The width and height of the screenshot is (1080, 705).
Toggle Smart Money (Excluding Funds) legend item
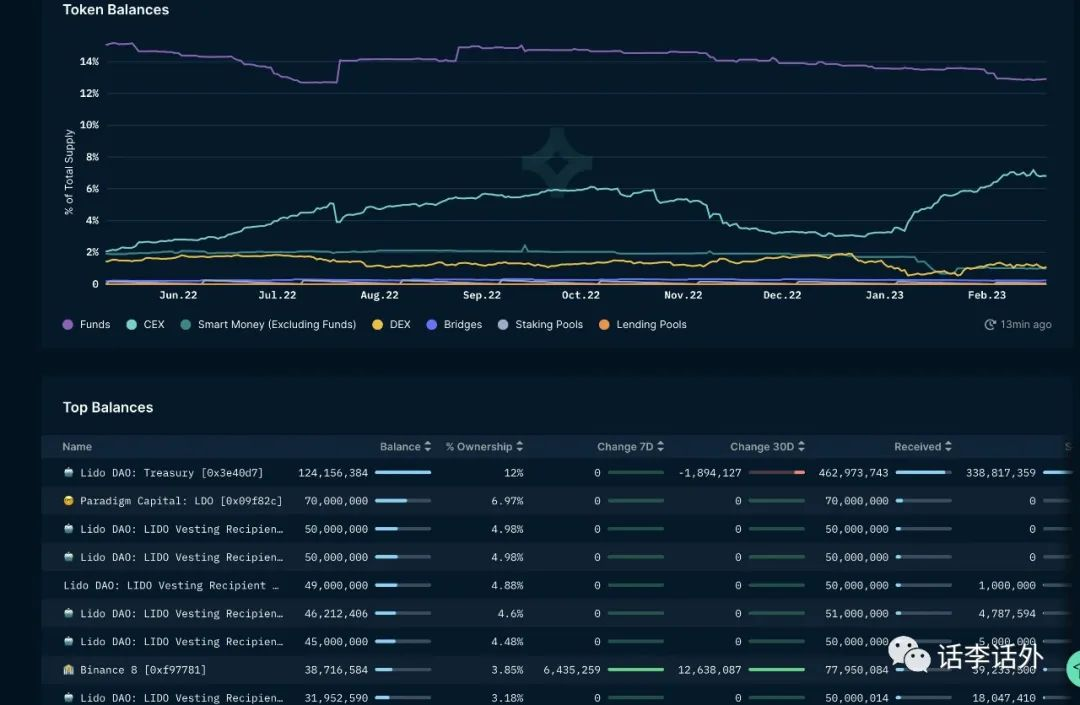[269, 324]
